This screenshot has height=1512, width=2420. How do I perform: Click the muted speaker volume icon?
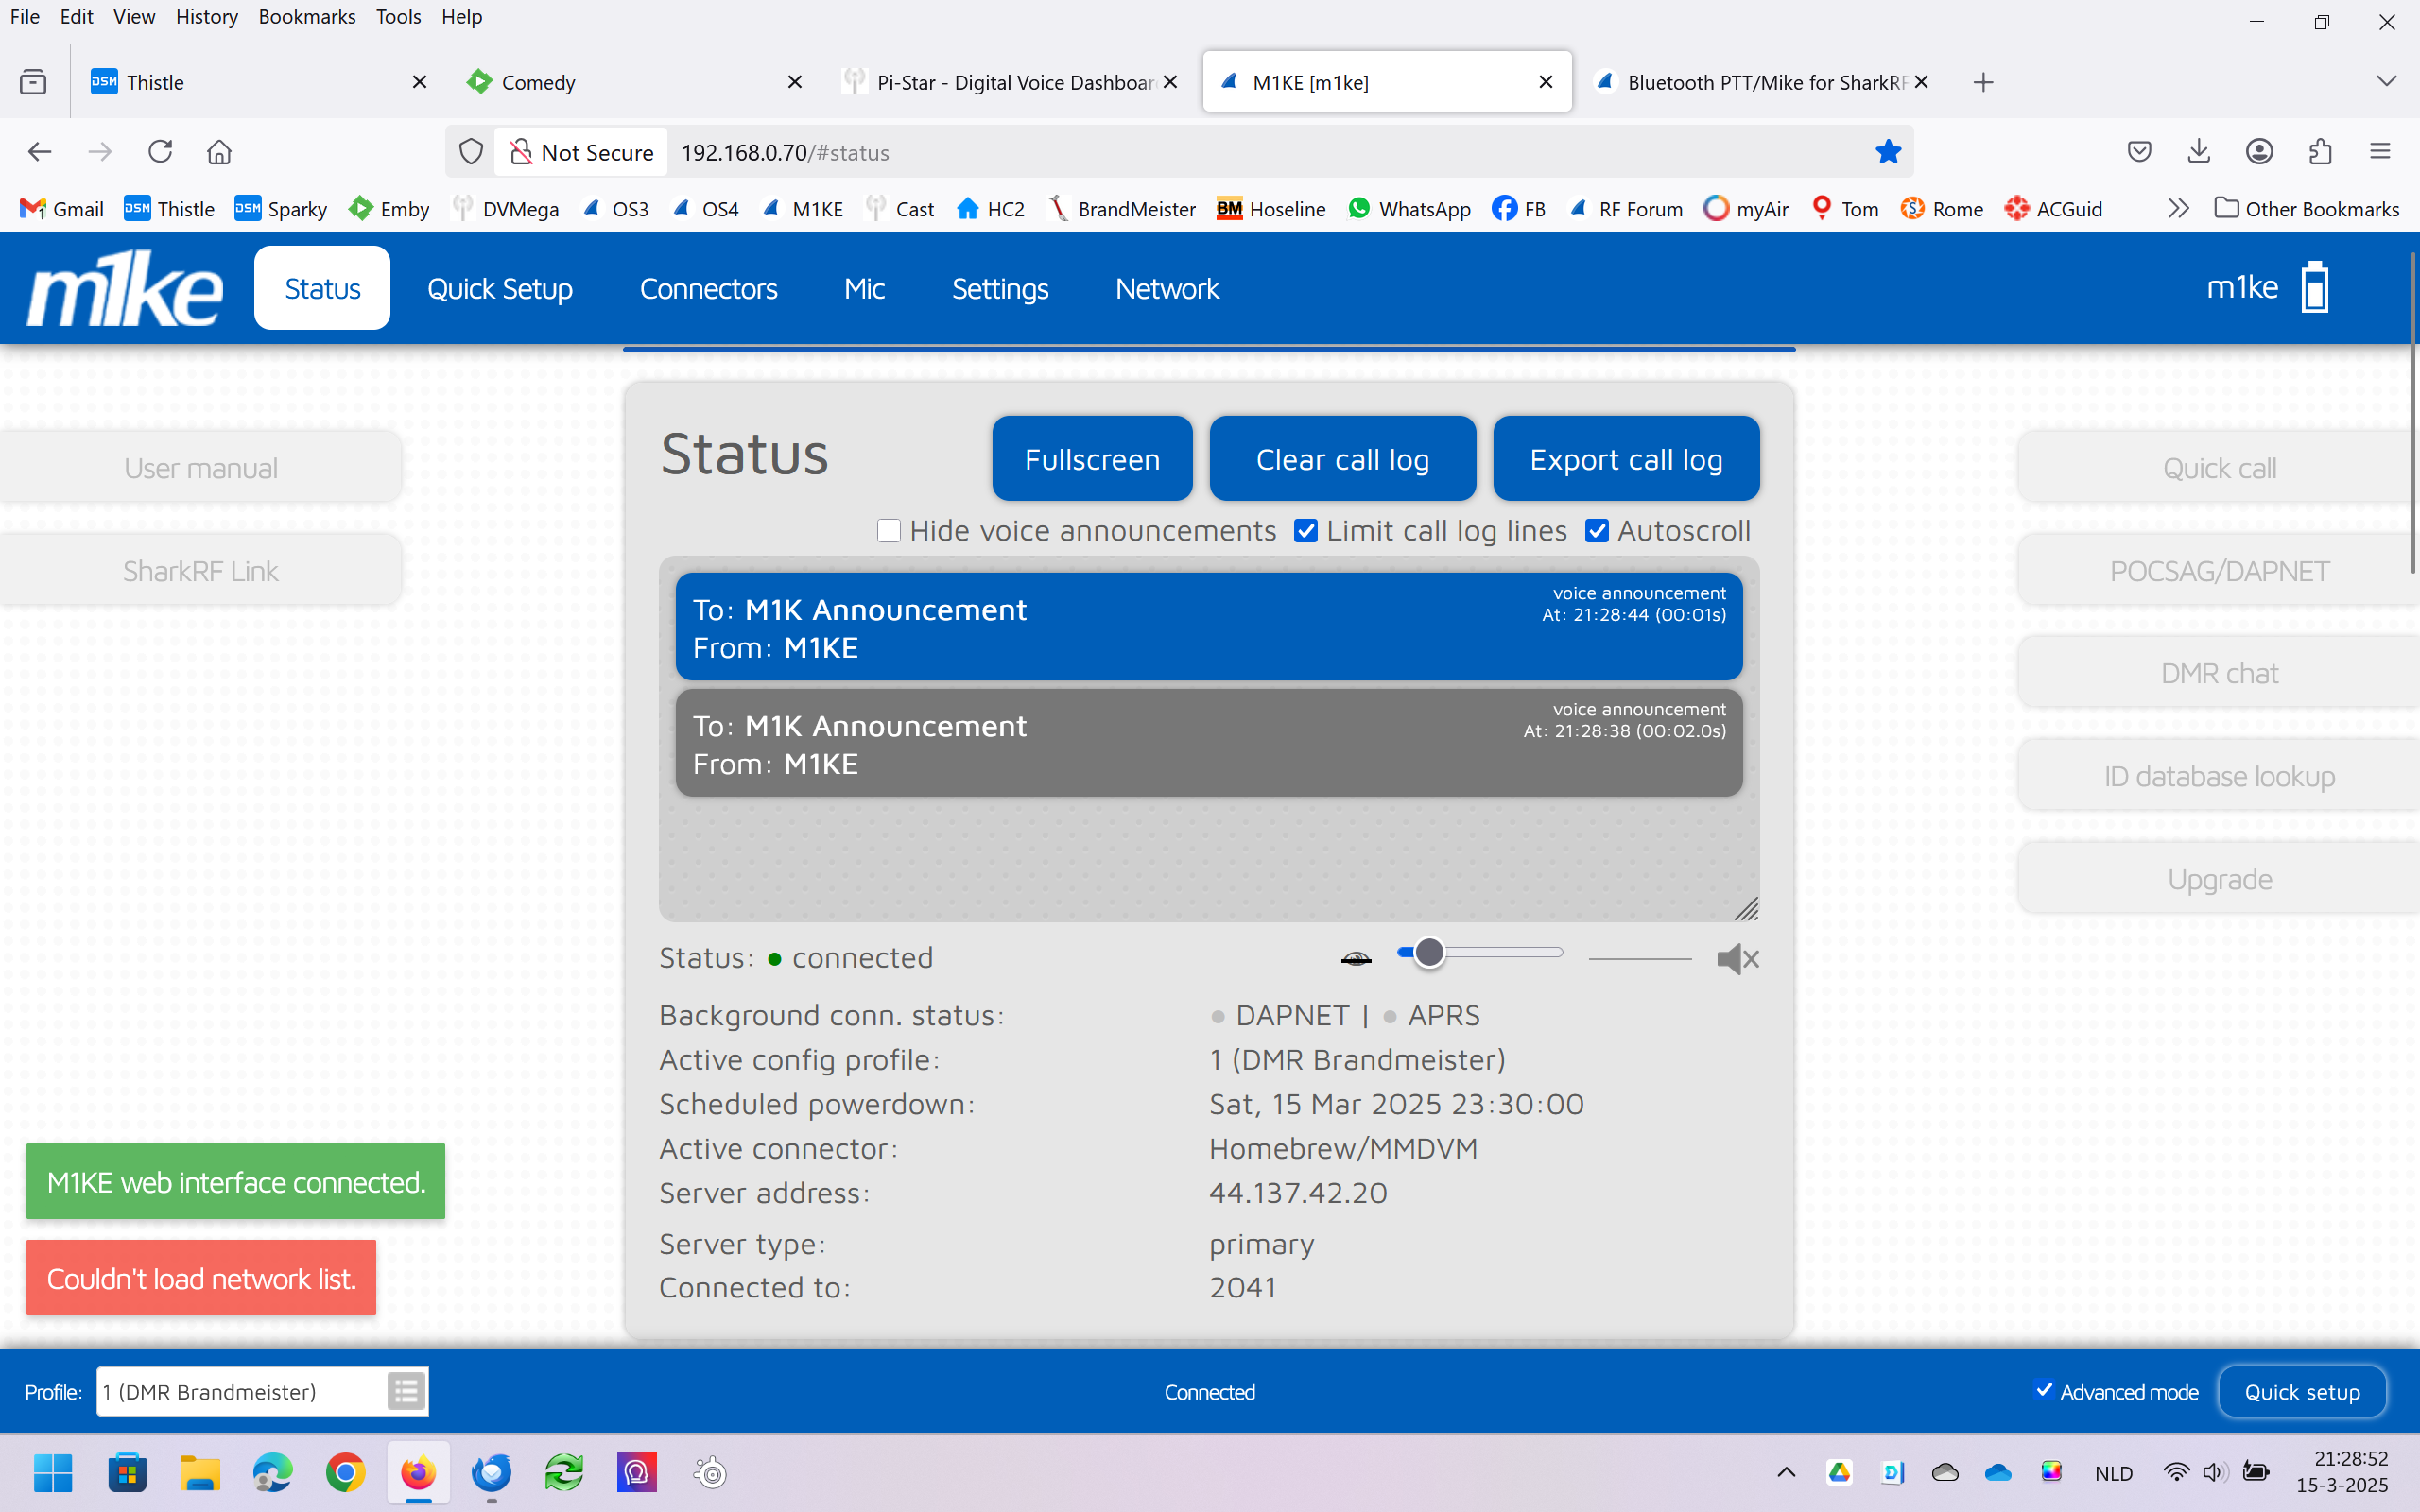click(1737, 959)
